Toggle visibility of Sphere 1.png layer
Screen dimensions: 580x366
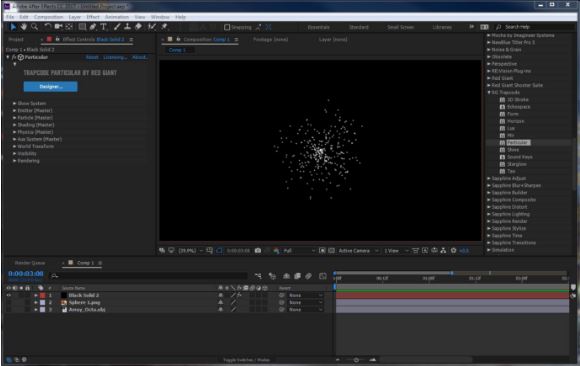tap(9, 302)
